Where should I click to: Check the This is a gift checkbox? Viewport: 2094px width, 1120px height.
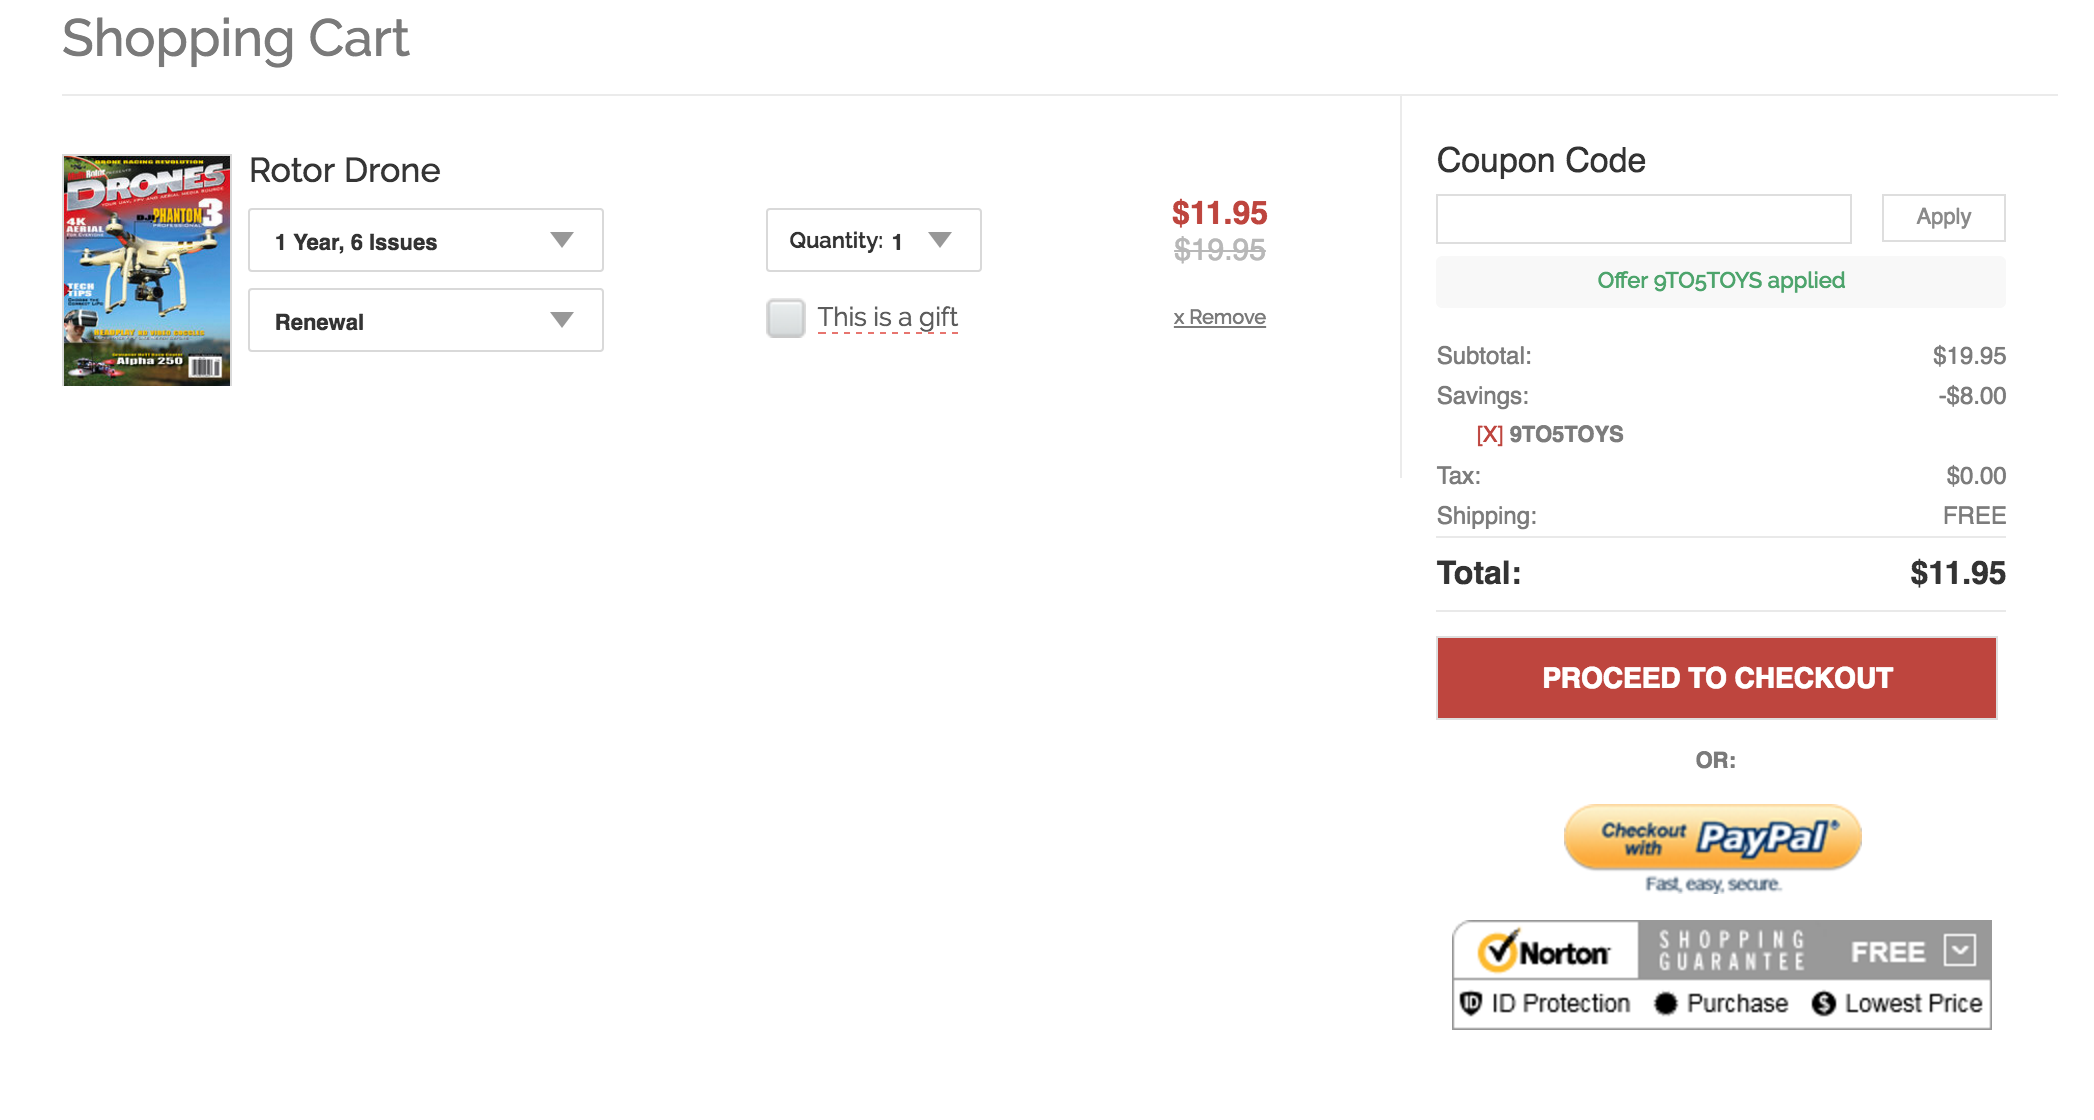coord(786,318)
